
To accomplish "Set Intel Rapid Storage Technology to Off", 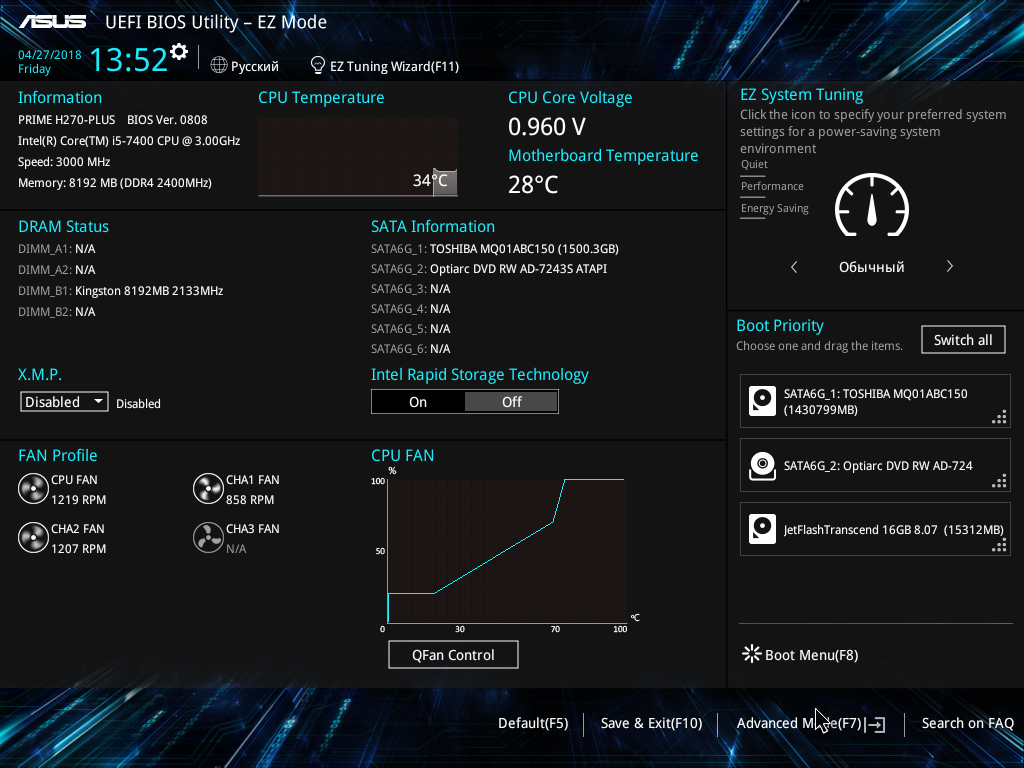I will click(511, 402).
